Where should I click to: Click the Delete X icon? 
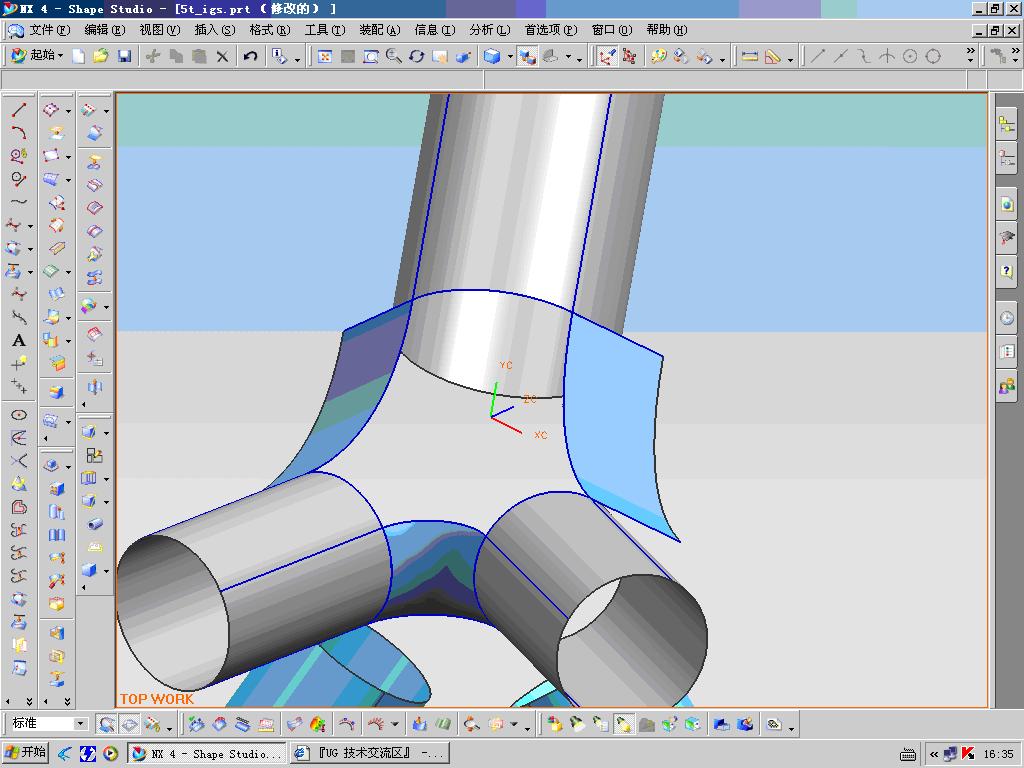point(222,56)
